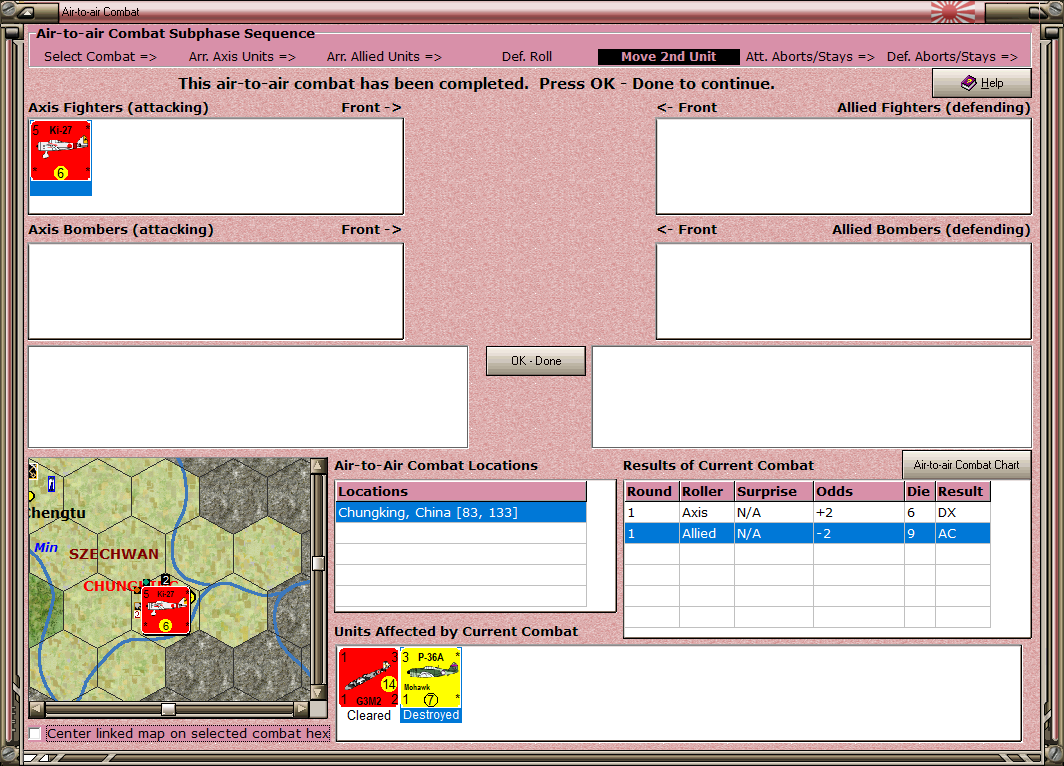1064x766 pixels.
Task: Click the map horizontal scrollbar right arrow
Action: point(301,710)
